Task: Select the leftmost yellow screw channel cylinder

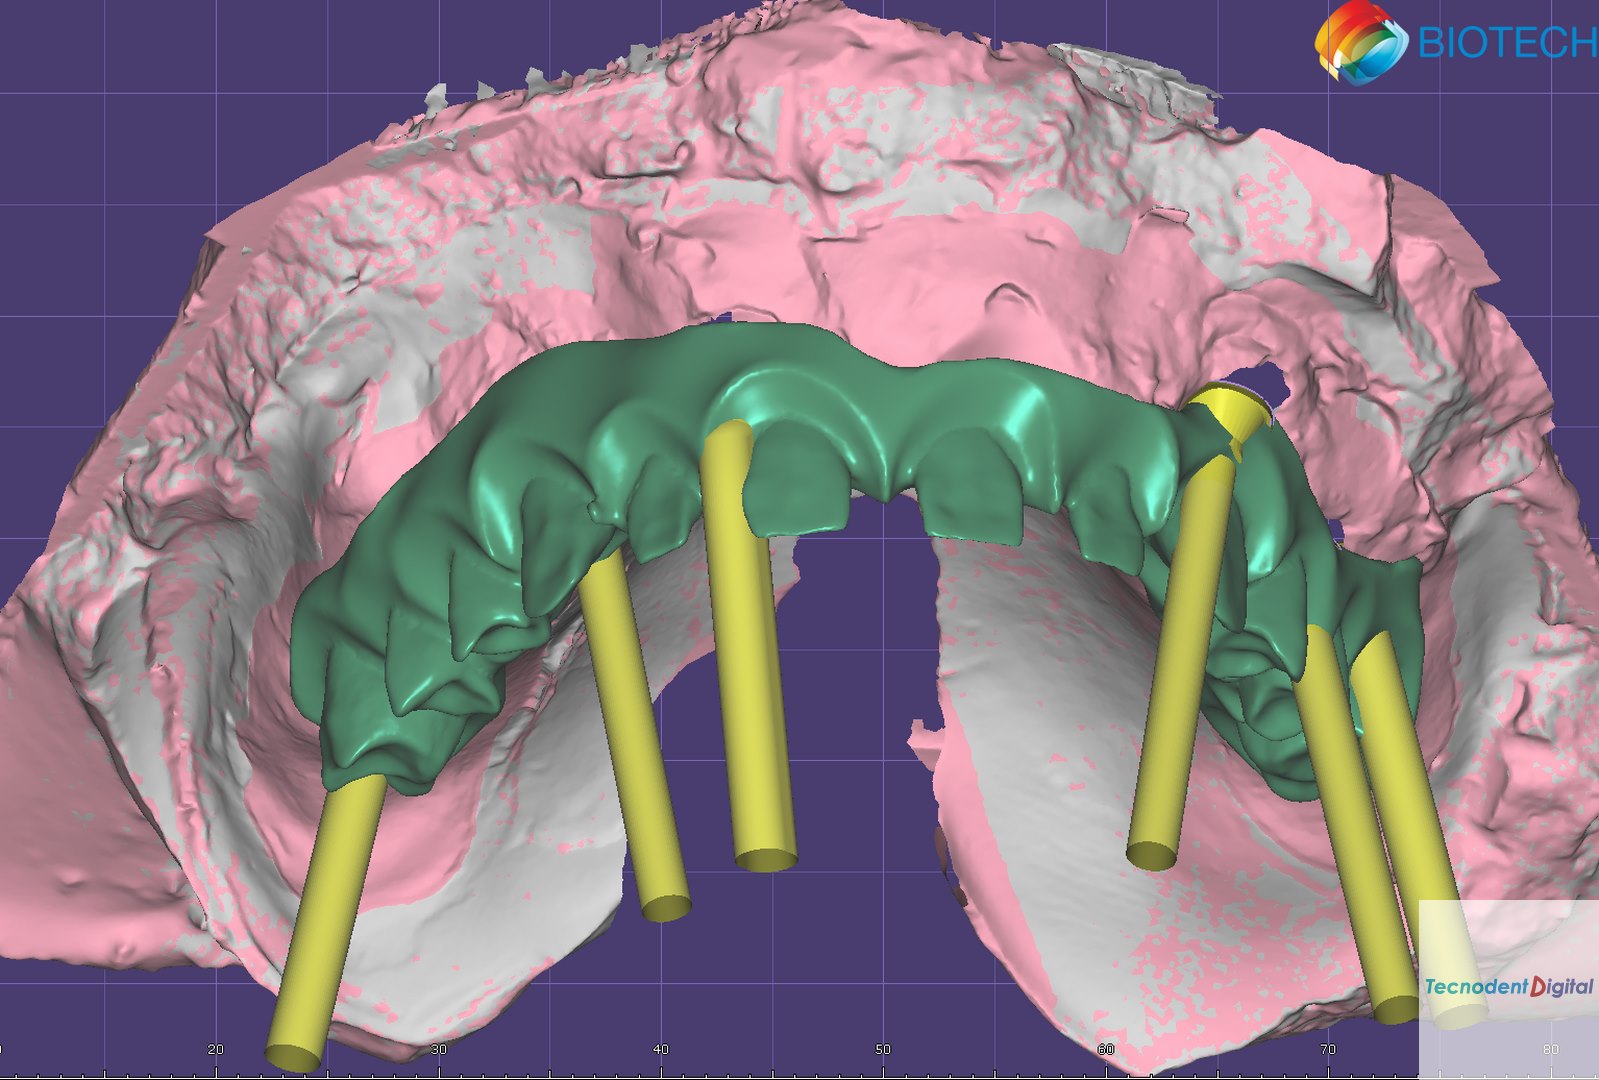Action: coord(324,922)
